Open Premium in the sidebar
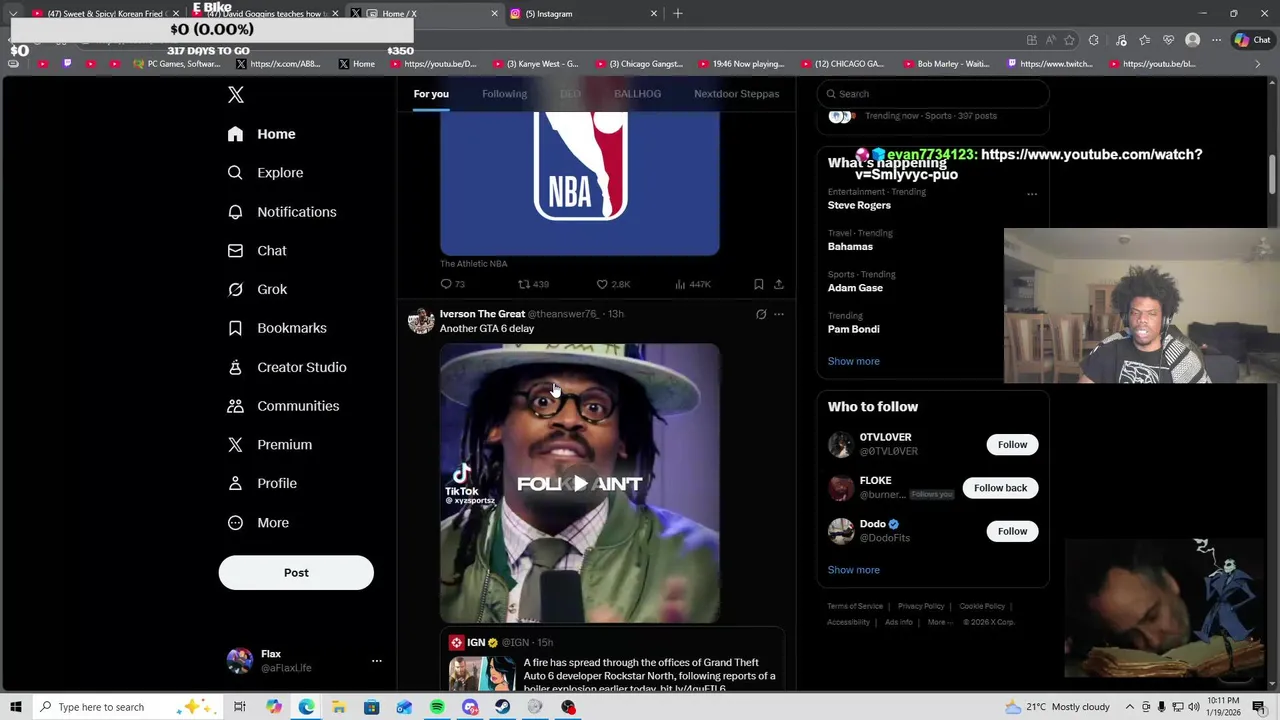The image size is (1280, 720). (269, 445)
